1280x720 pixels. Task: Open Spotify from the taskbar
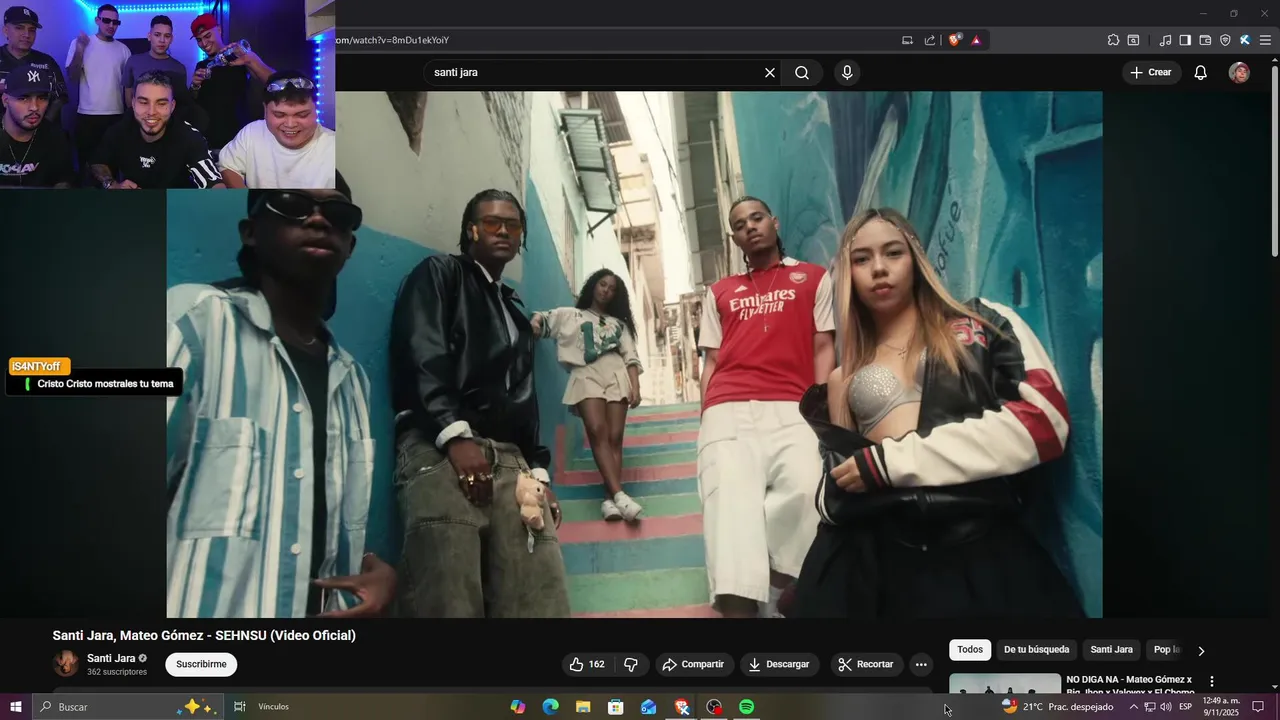pos(746,707)
